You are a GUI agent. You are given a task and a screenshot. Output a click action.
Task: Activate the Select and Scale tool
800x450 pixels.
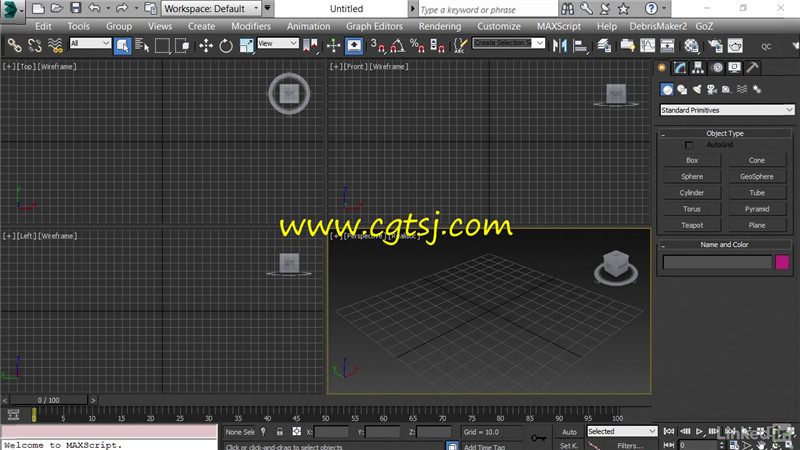point(246,46)
